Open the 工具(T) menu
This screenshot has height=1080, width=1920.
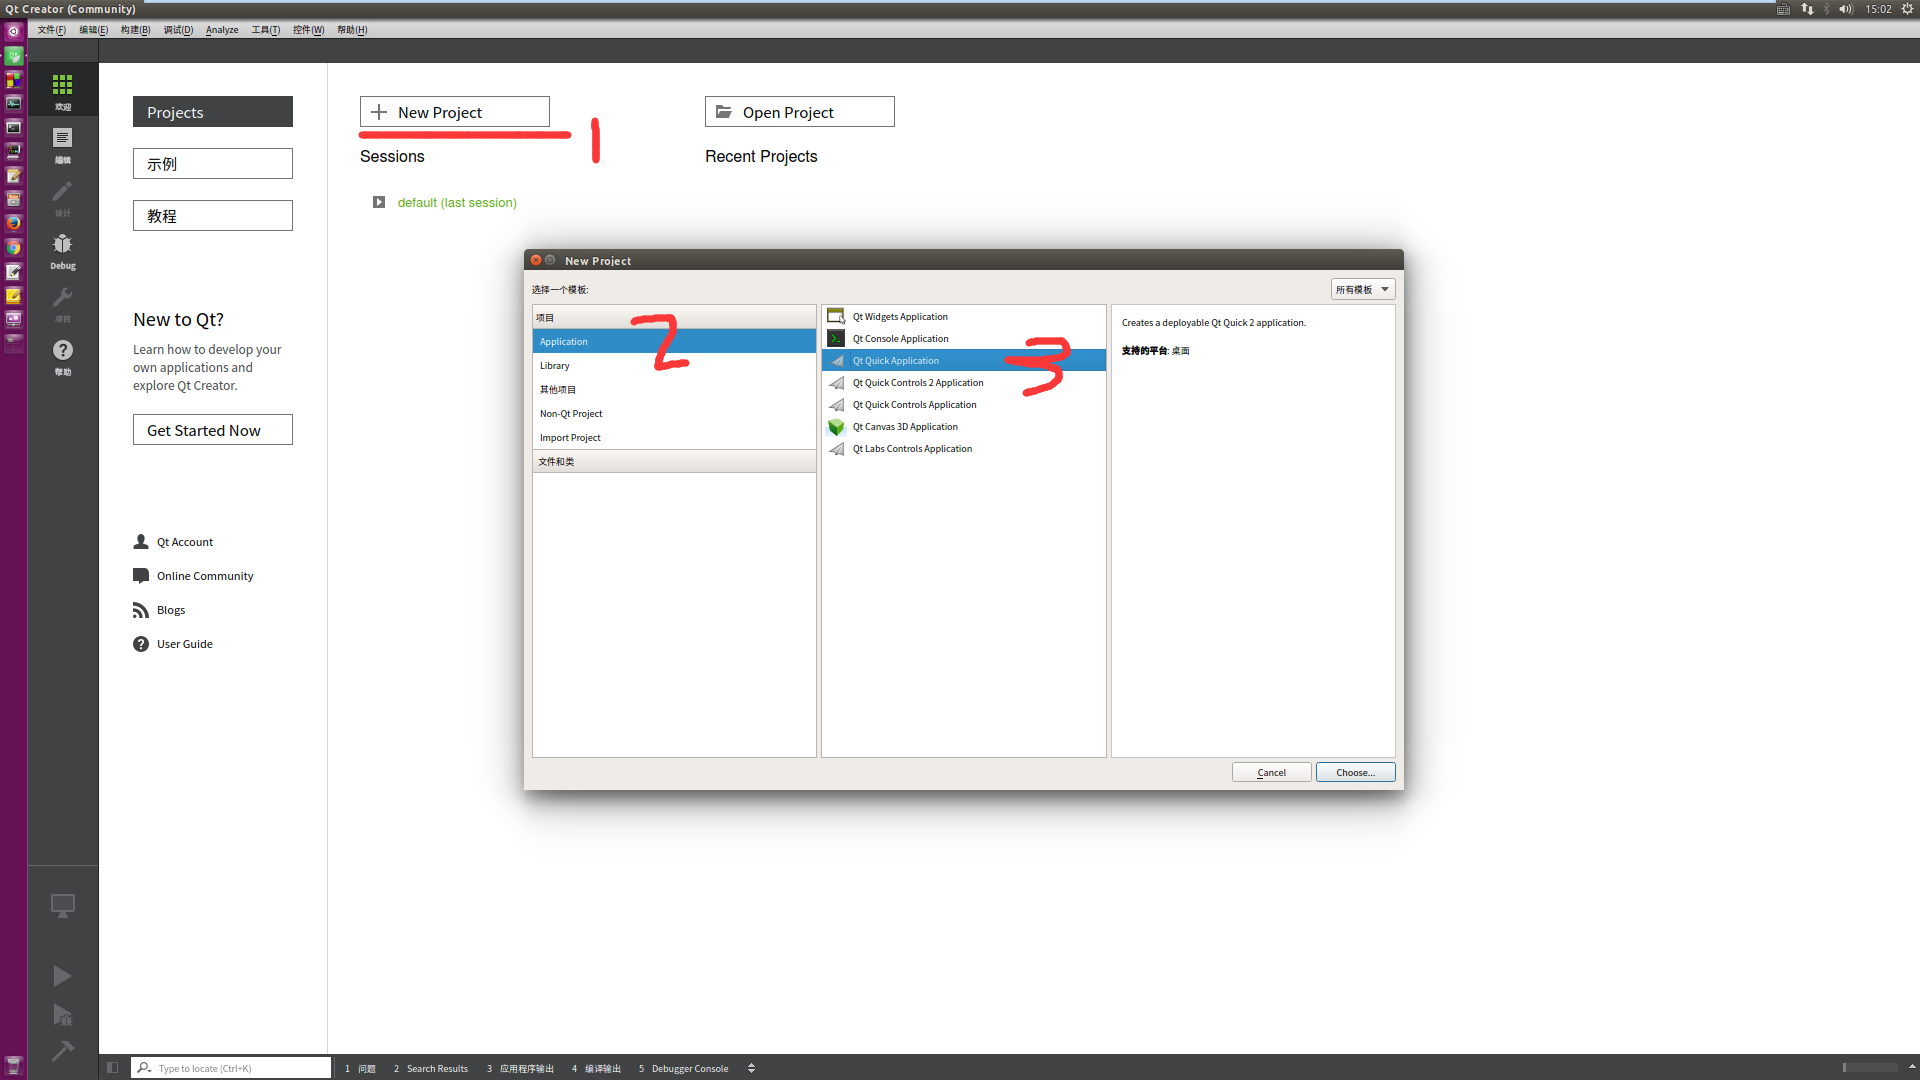pos(265,30)
